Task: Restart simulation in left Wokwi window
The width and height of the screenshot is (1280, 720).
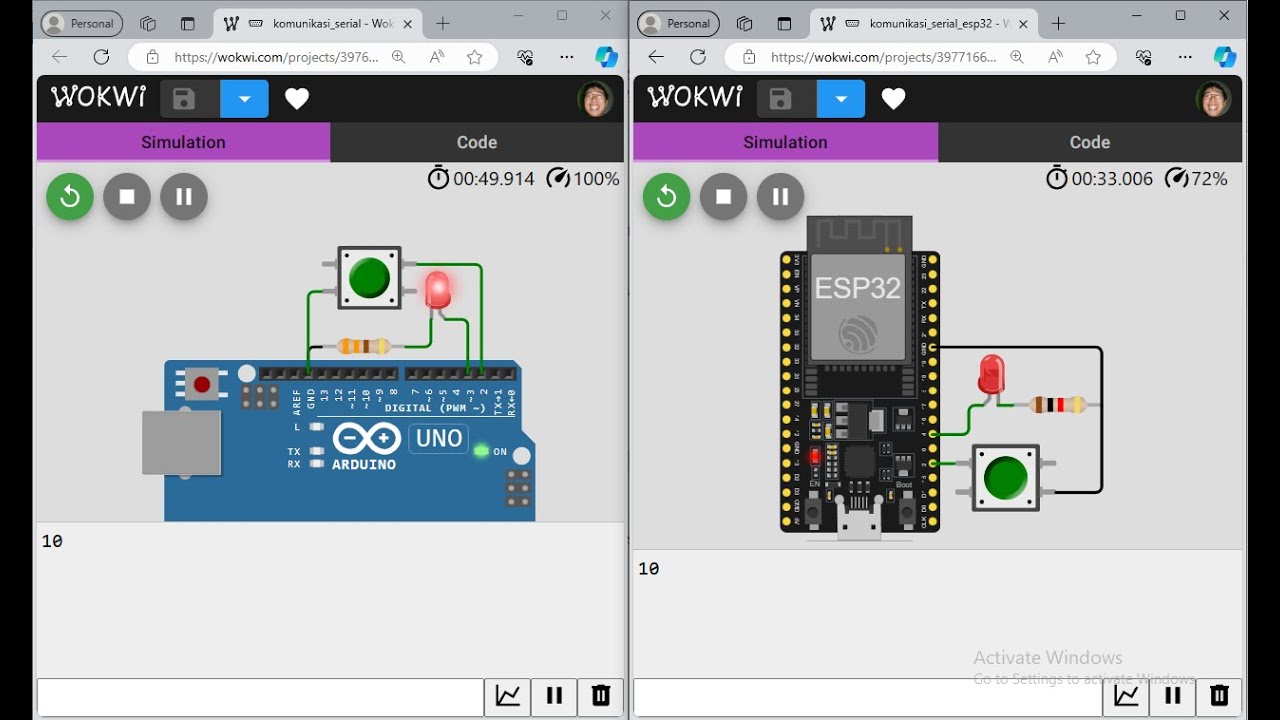Action: pyautogui.click(x=70, y=197)
